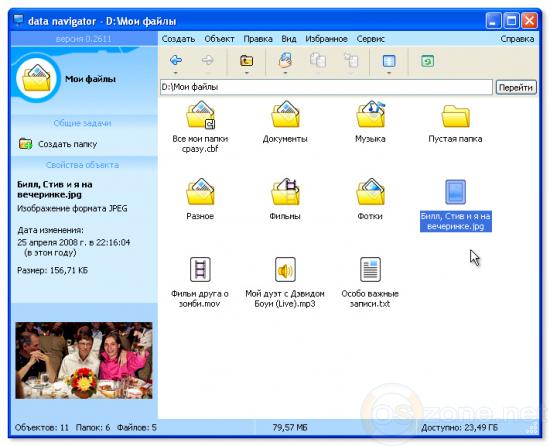Open the Создать menu

coord(178,39)
